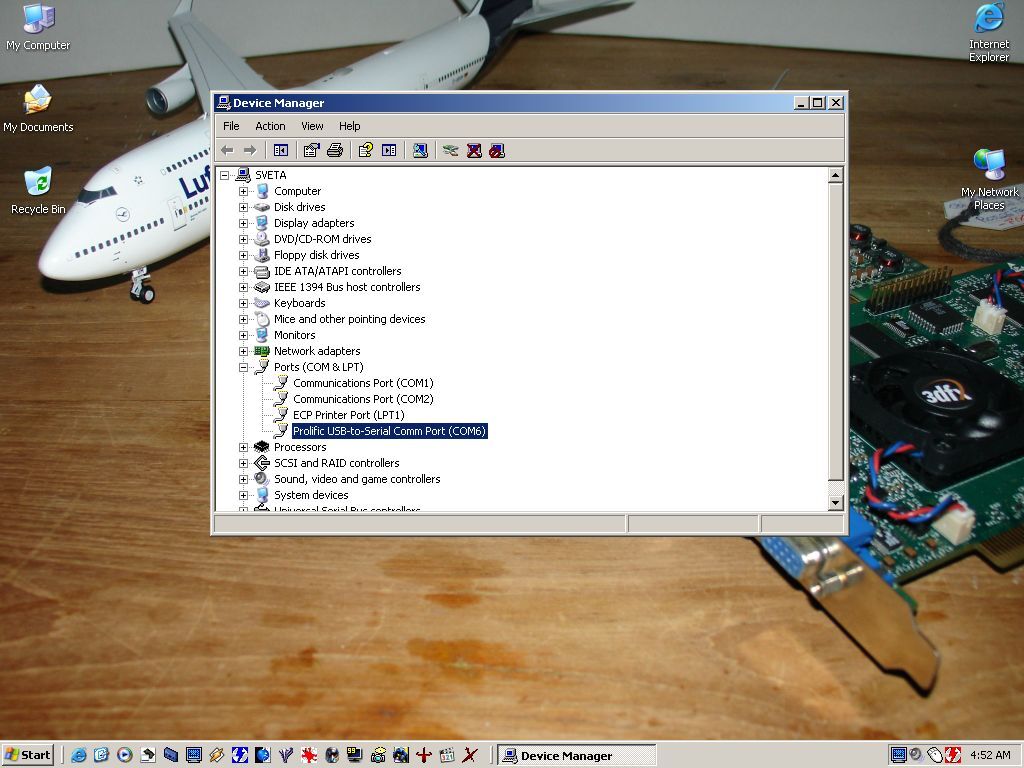Expand the Computer category
This screenshot has height=768, width=1024.
pos(244,191)
